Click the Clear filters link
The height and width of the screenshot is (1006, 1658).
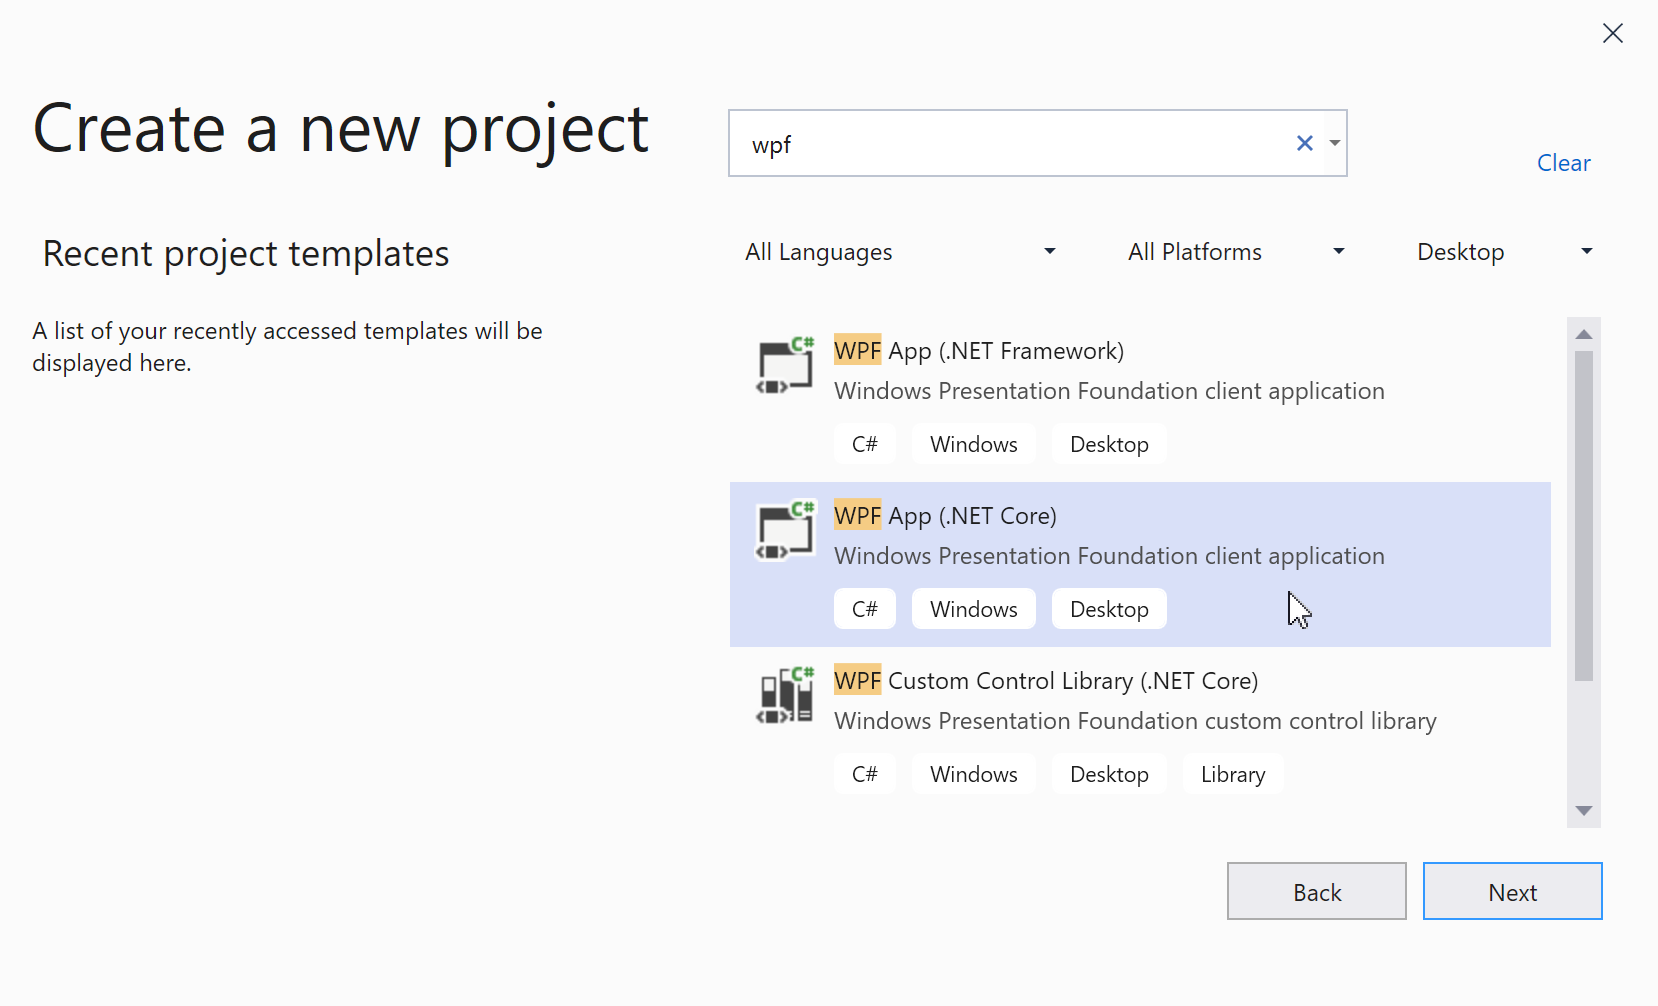coord(1563,163)
